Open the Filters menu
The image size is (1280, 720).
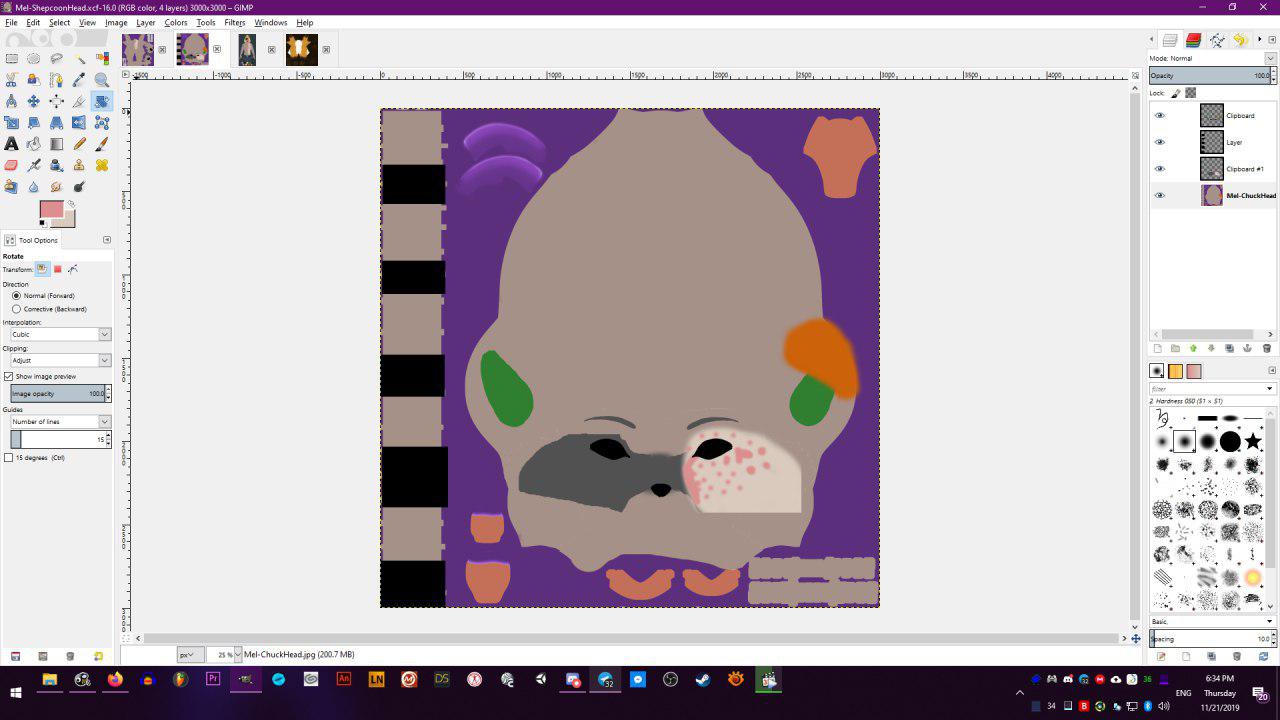pos(235,22)
